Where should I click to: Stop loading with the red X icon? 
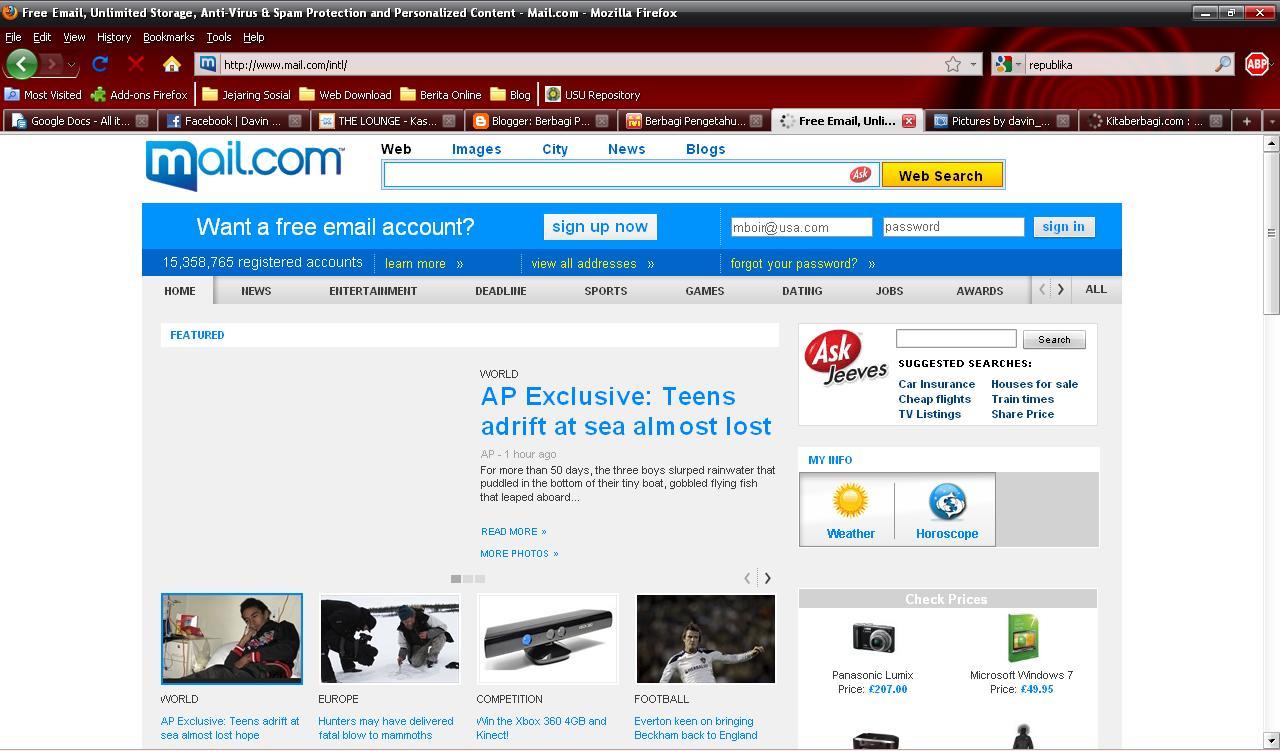pyautogui.click(x=136, y=64)
